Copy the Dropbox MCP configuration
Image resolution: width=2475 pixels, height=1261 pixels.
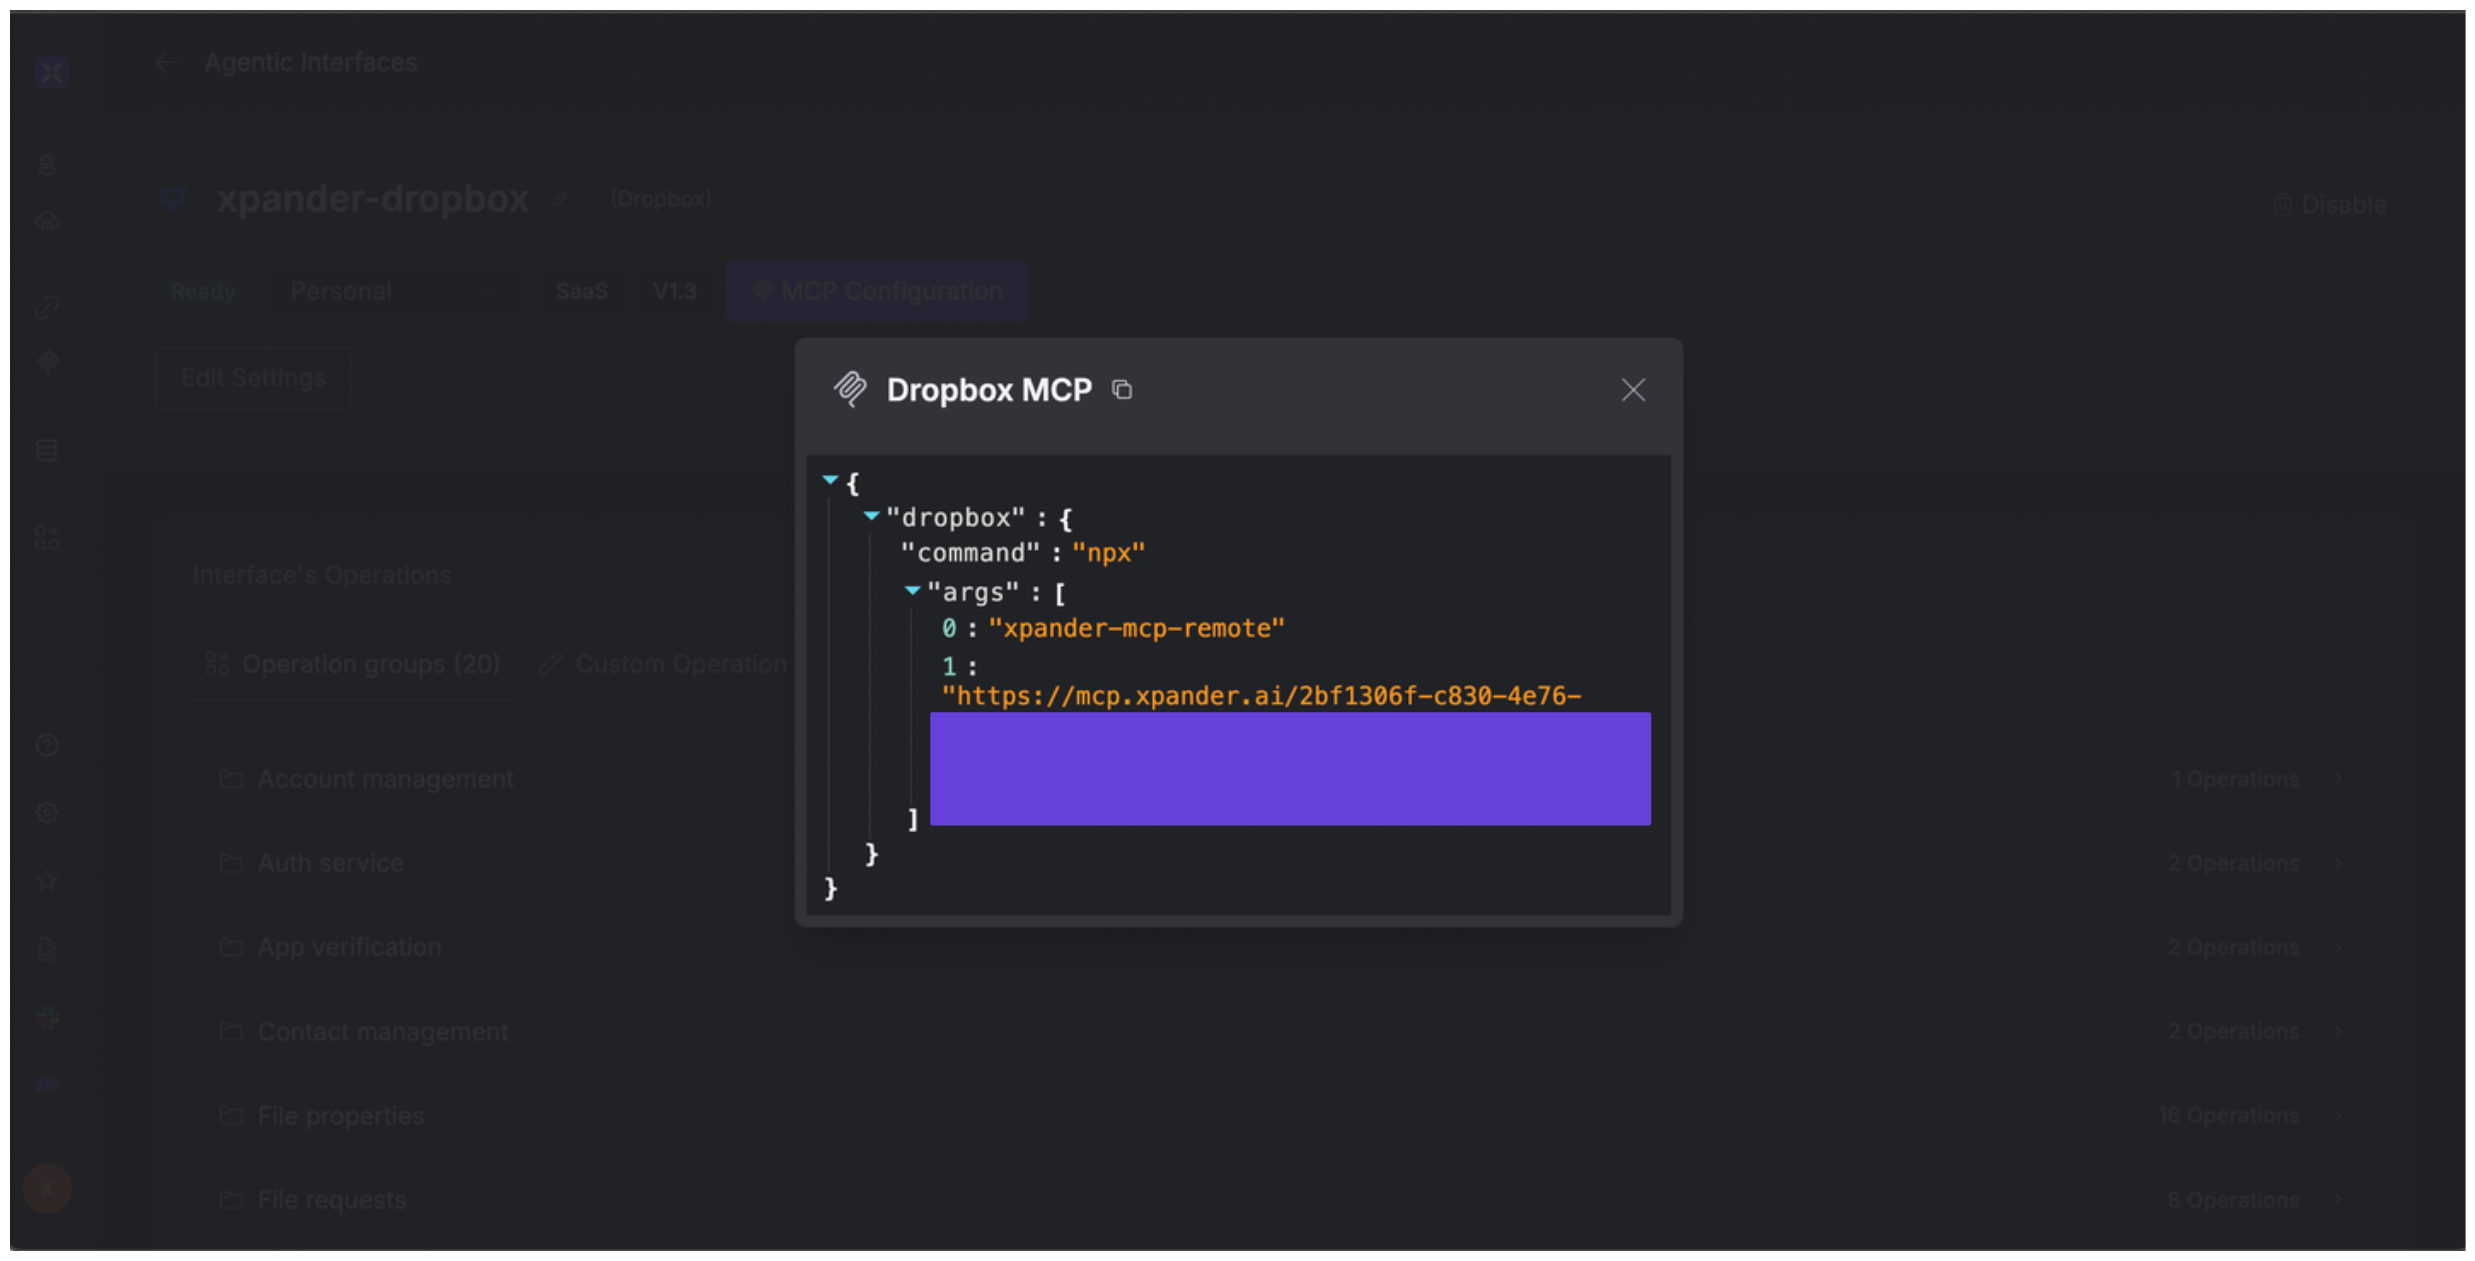(x=1122, y=390)
